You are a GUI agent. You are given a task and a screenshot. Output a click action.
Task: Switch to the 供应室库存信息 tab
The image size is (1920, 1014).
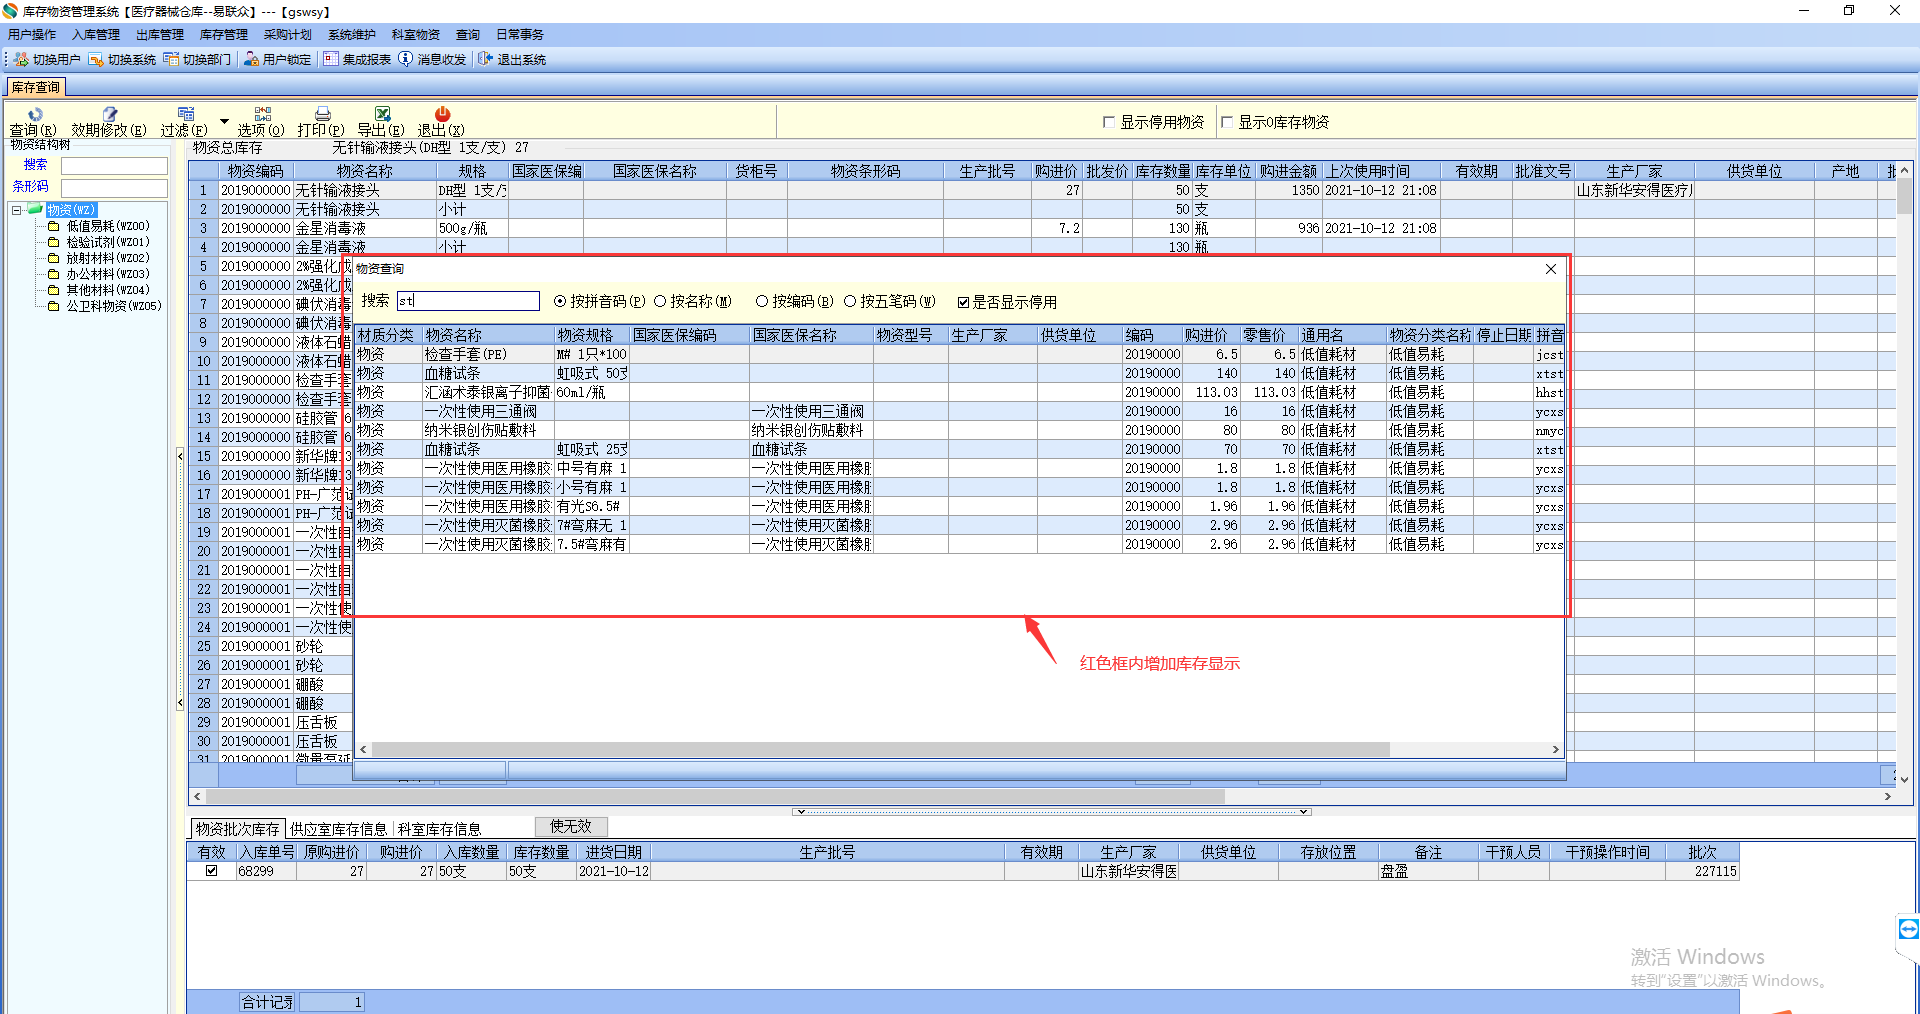click(338, 829)
